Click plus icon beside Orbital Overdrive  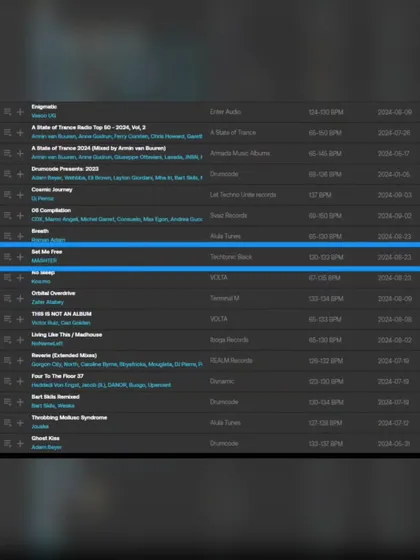(x=20, y=298)
